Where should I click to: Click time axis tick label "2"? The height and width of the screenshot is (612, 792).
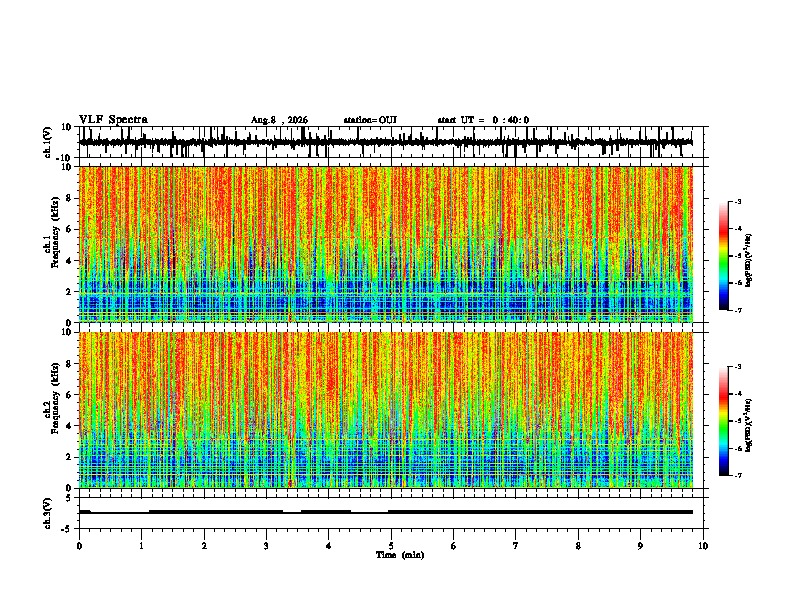(204, 546)
